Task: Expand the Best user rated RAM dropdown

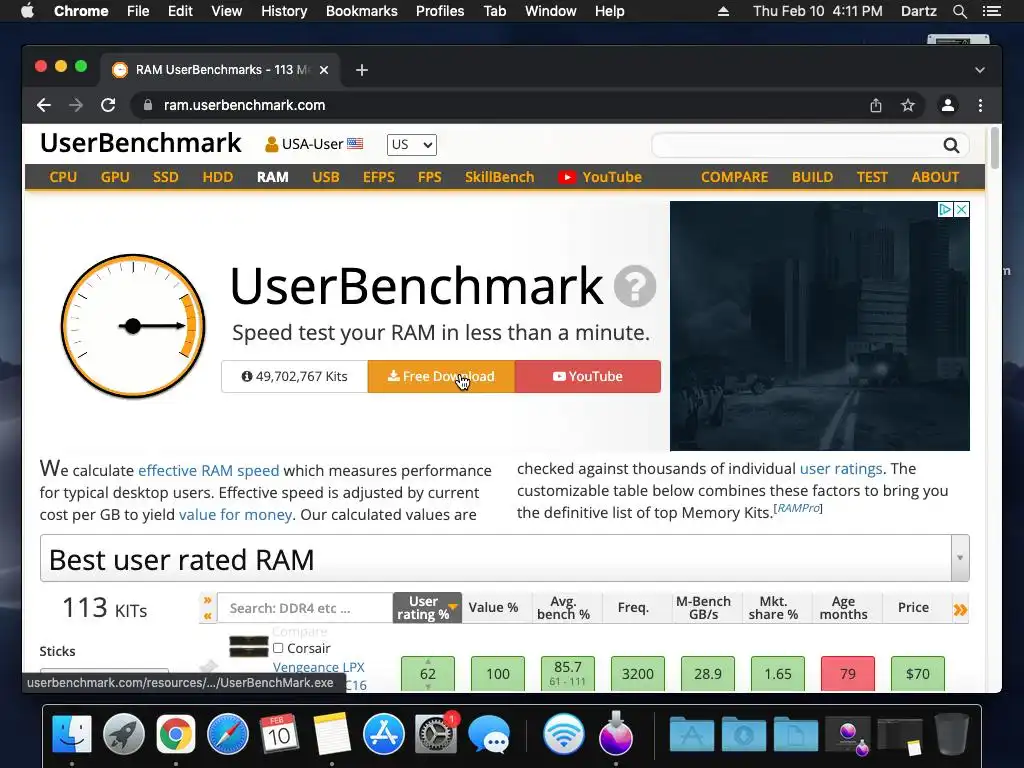Action: click(960, 558)
